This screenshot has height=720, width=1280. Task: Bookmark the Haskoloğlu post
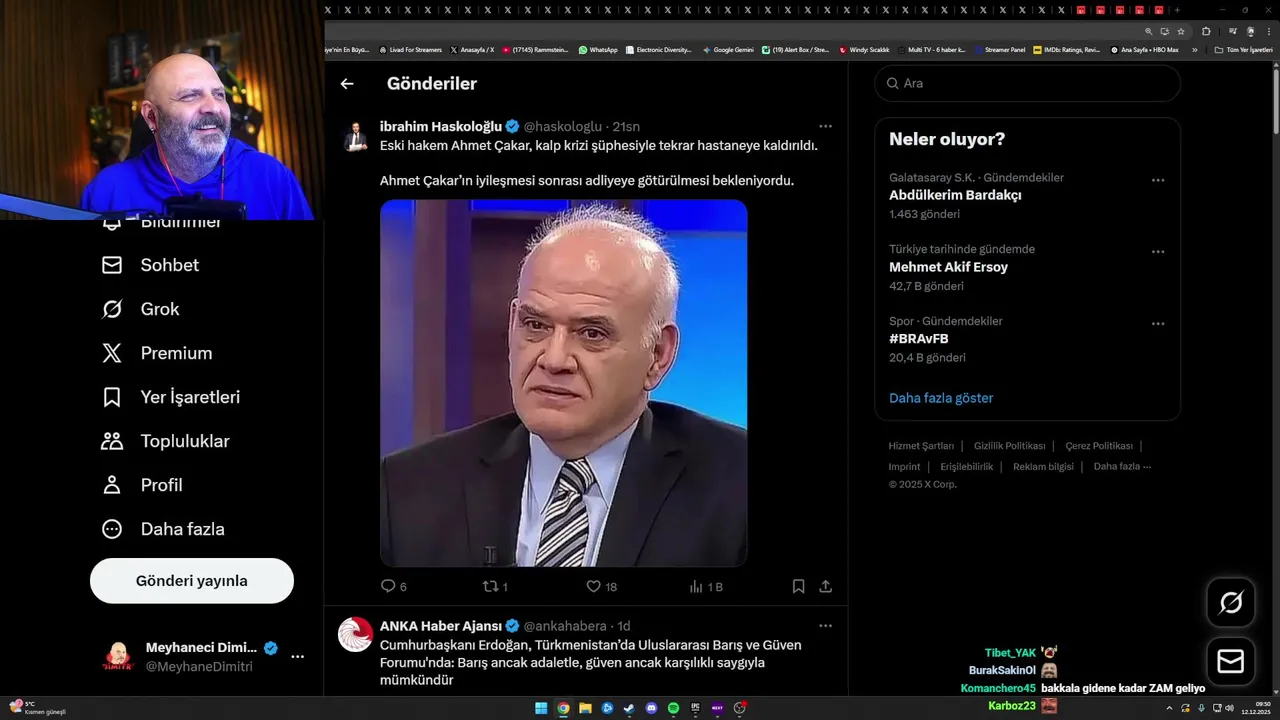coord(798,587)
